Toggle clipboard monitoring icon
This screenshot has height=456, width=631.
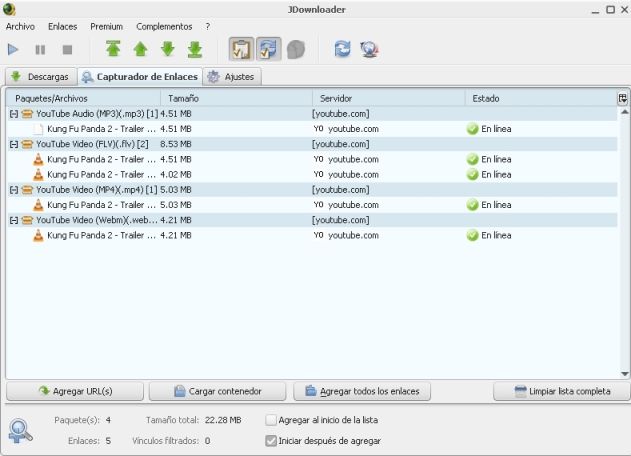241,49
